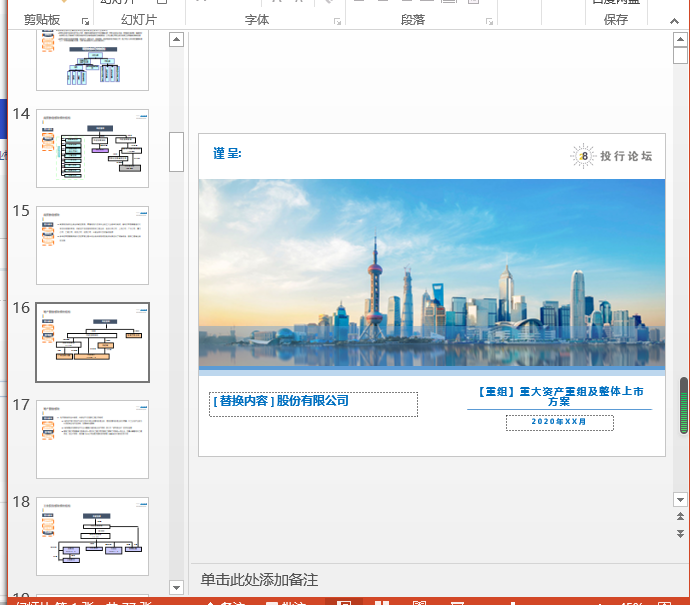690x605 pixels.
Task: Go to previous slide with double-up arrow
Action: [x=680, y=517]
